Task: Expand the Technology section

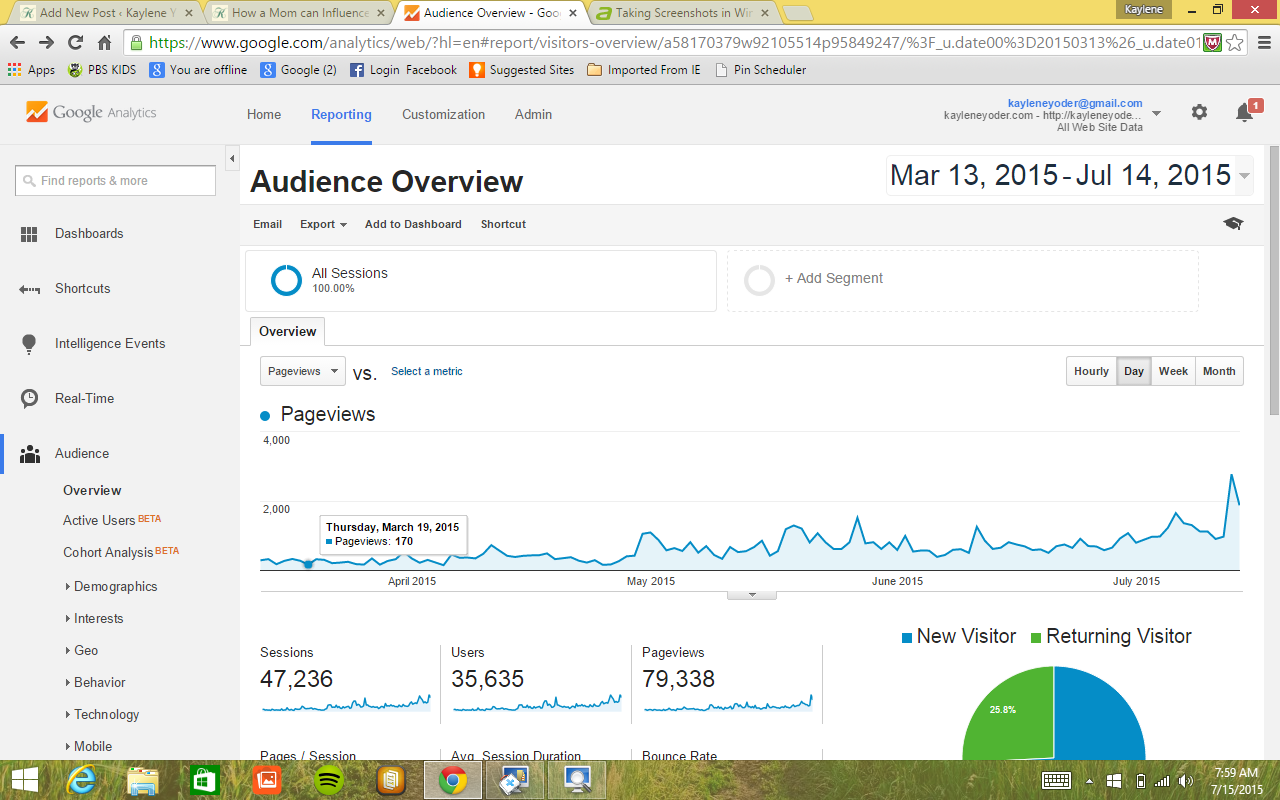Action: [x=101, y=714]
